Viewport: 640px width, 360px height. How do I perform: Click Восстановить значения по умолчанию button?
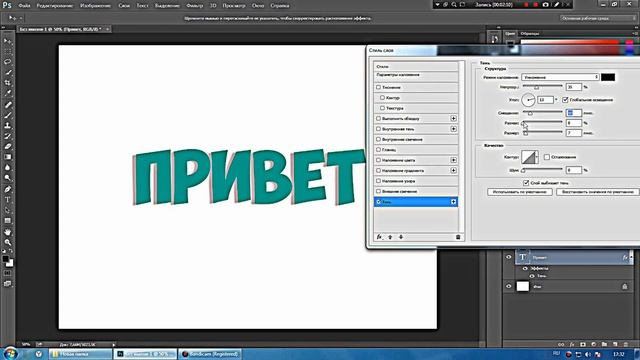tap(598, 192)
